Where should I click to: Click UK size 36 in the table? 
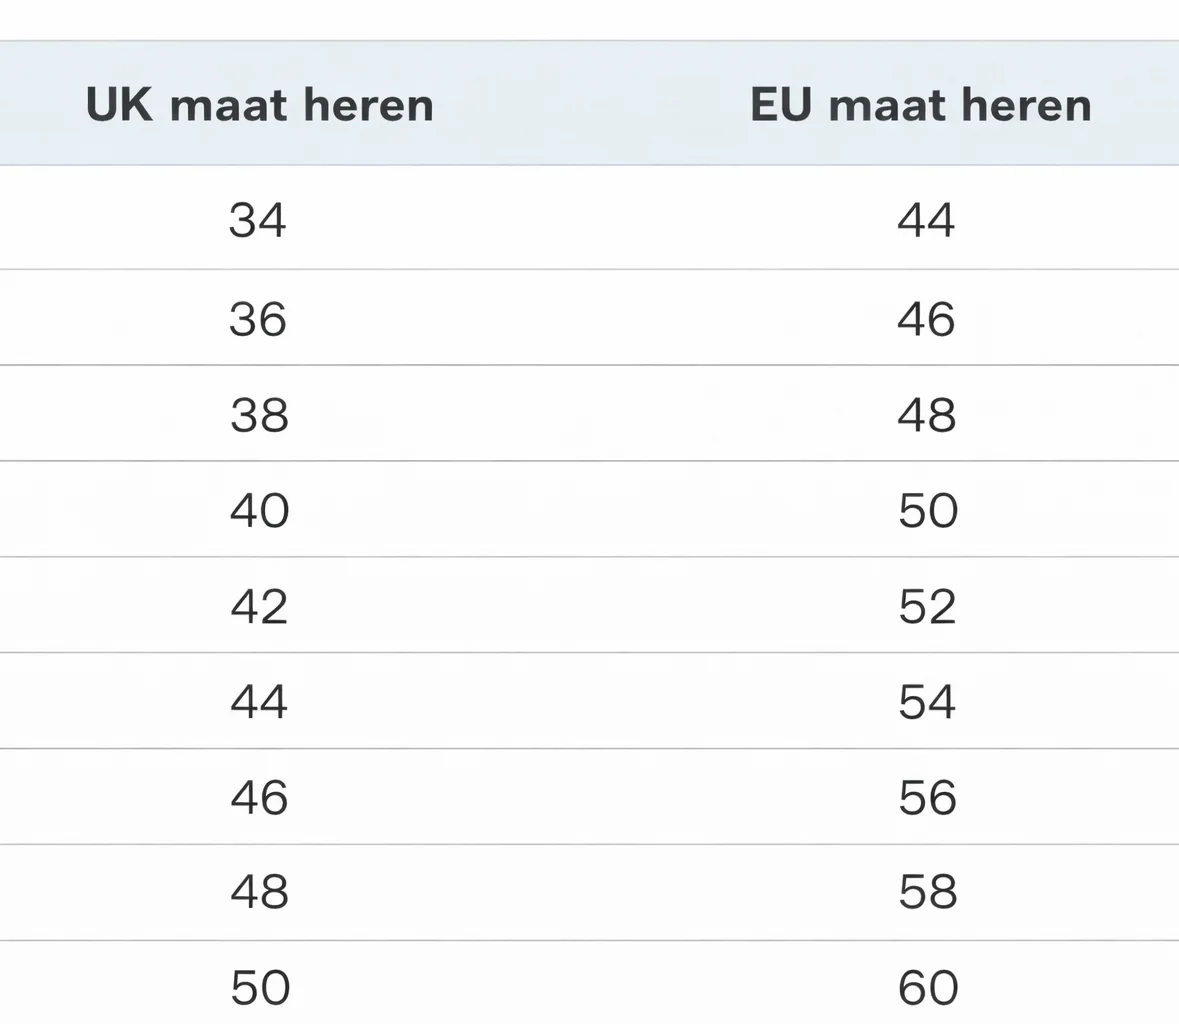click(x=258, y=319)
